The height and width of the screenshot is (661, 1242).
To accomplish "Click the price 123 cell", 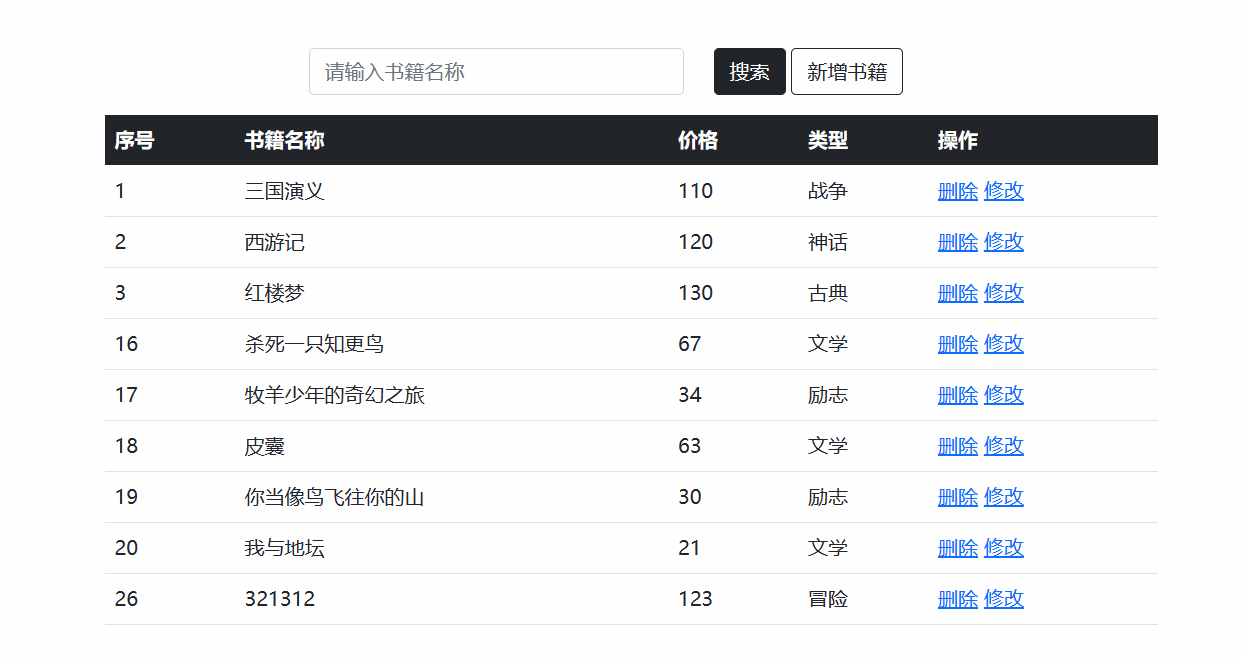I will [x=695, y=599].
